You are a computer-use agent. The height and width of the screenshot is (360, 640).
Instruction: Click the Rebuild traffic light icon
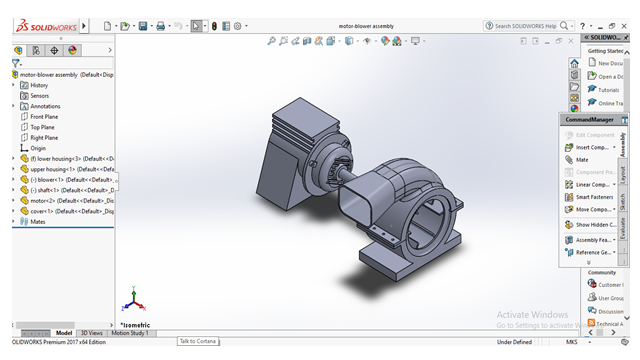coord(214,26)
